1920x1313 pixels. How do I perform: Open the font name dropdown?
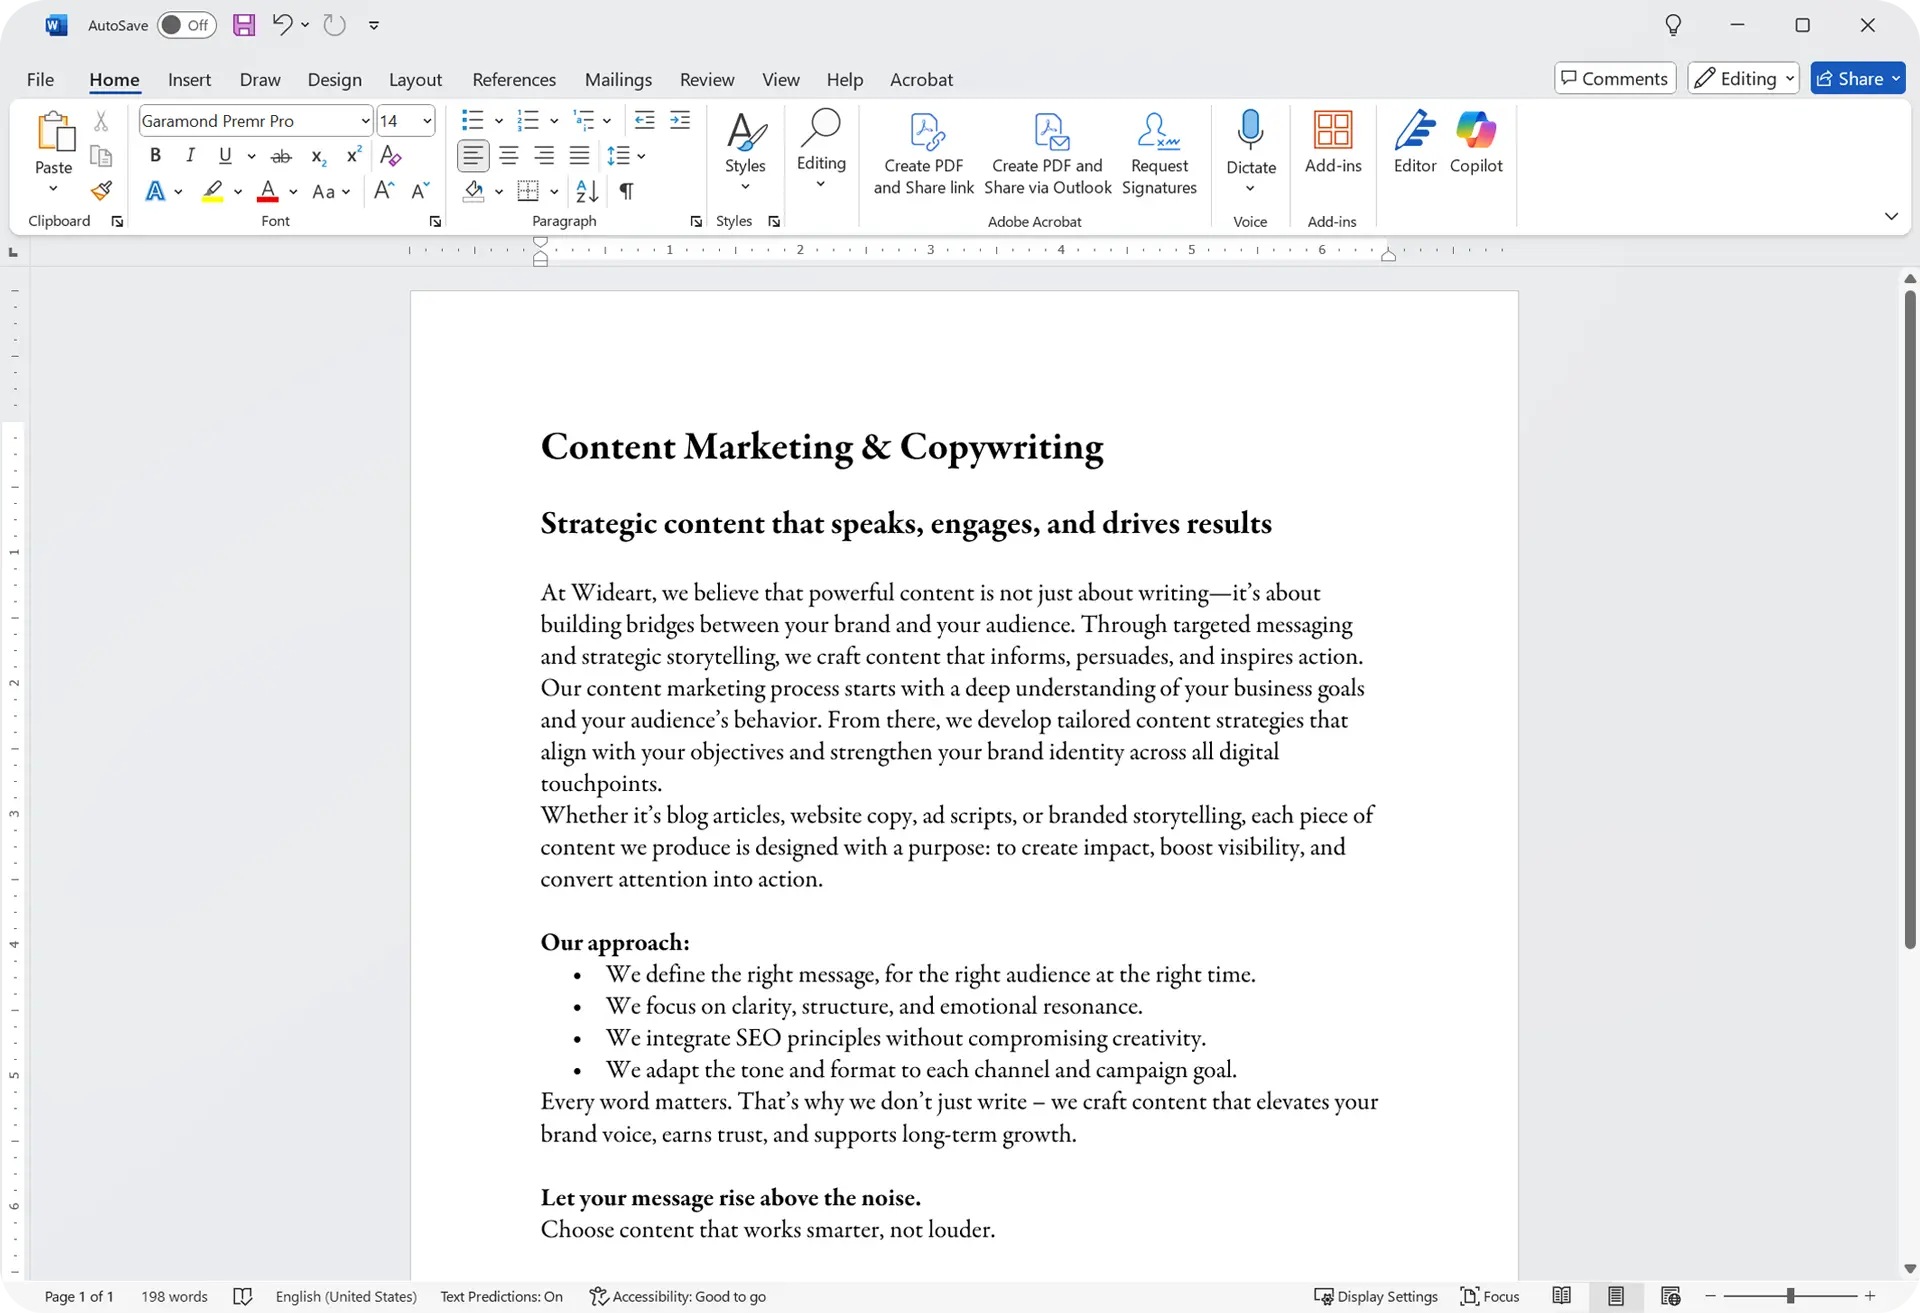click(365, 121)
